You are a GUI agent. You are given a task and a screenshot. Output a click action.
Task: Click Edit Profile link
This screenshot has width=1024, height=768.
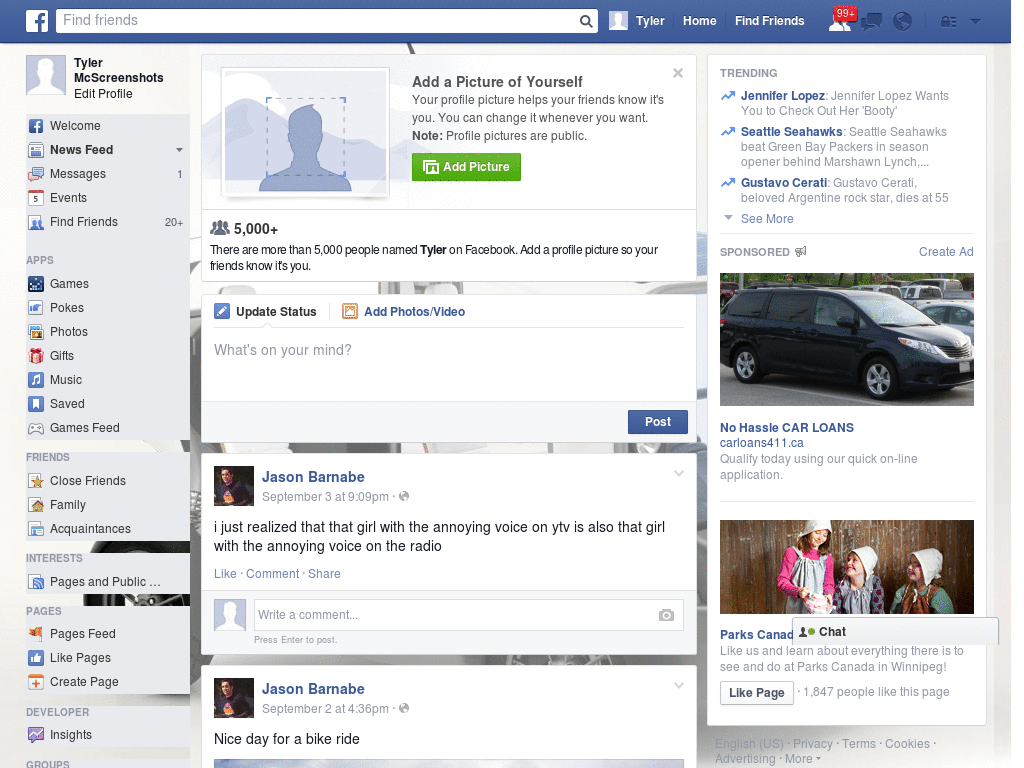pyautogui.click(x=103, y=94)
